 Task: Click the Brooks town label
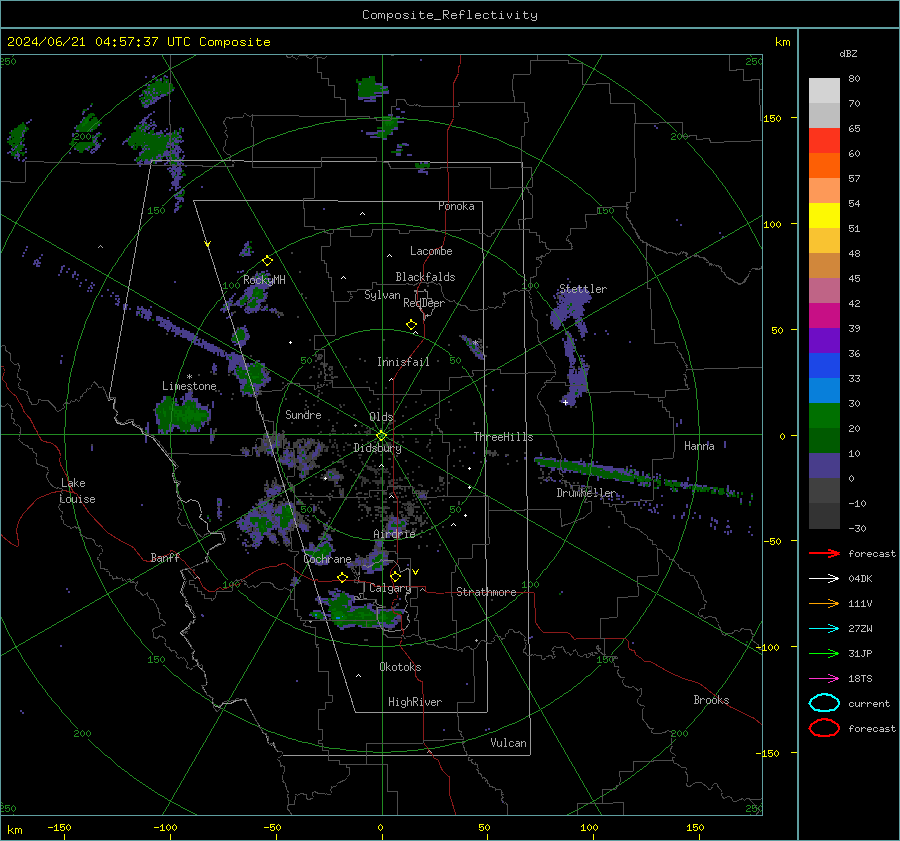pos(711,700)
